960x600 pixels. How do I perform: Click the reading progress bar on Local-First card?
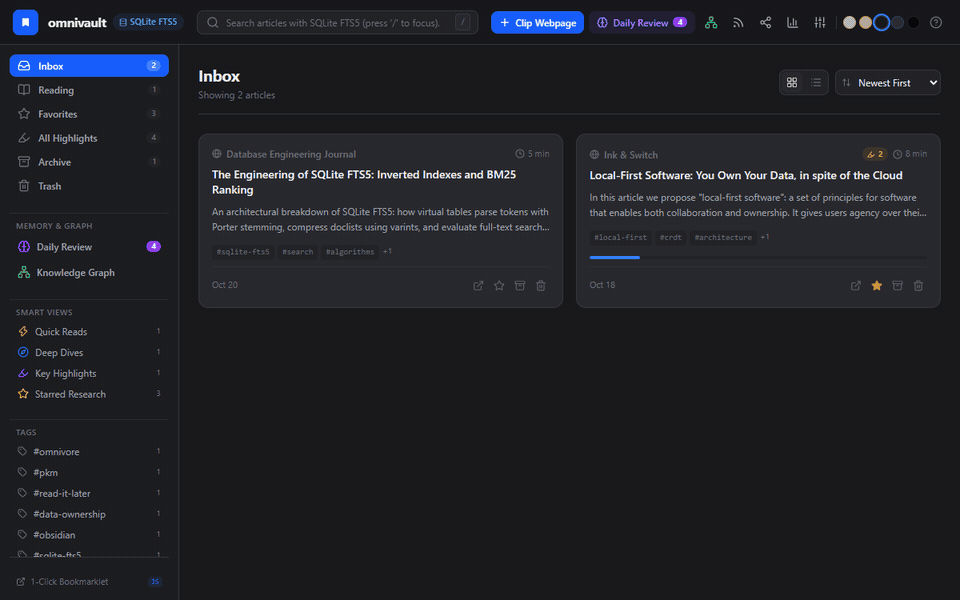pos(758,258)
